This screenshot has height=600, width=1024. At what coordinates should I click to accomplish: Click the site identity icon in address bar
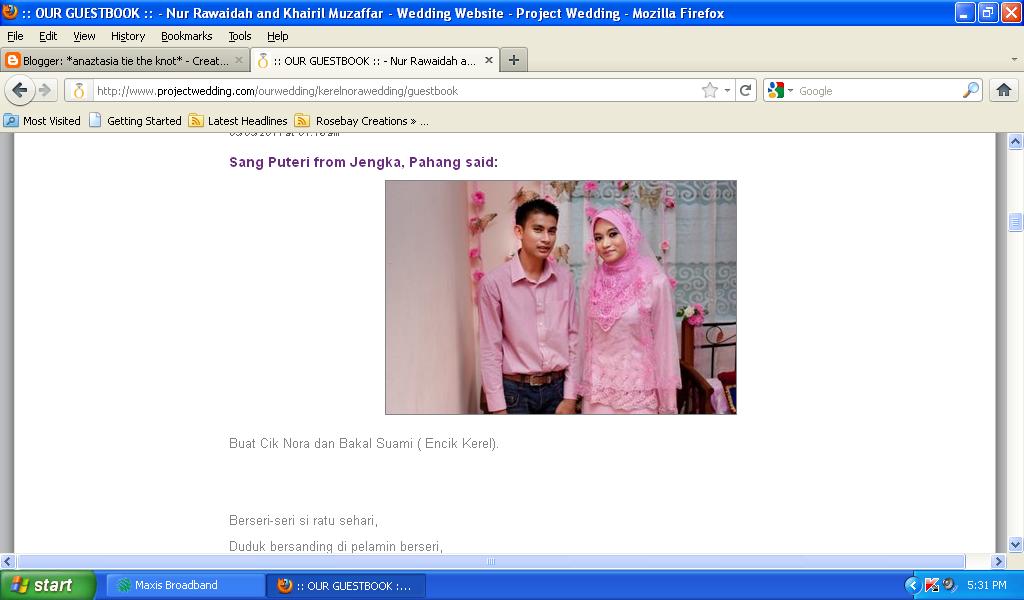pos(79,90)
